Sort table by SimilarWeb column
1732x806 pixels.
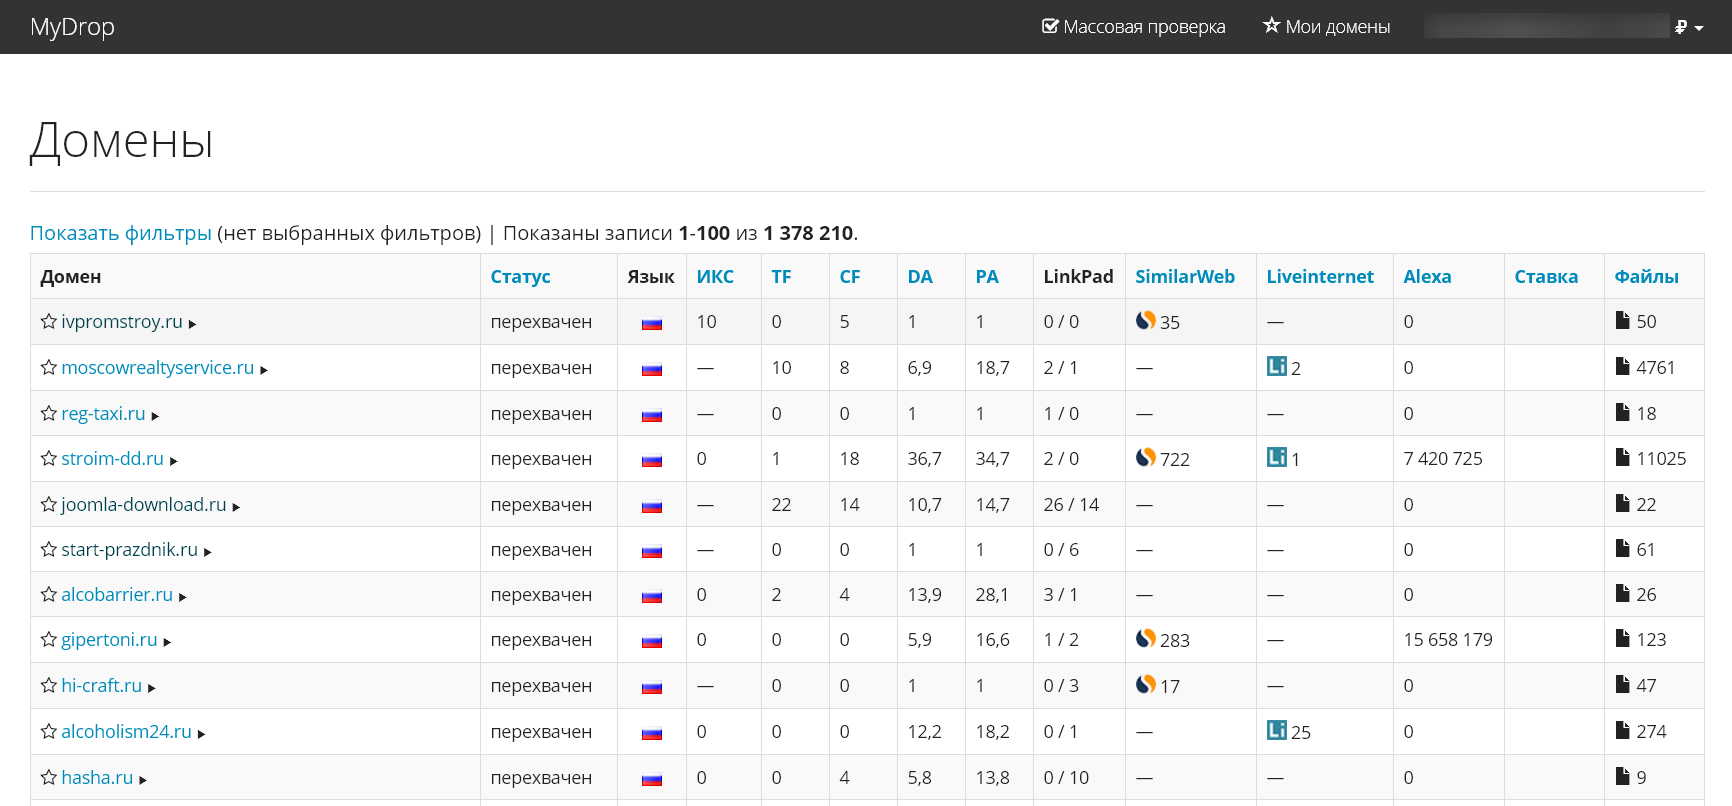pyautogui.click(x=1185, y=277)
